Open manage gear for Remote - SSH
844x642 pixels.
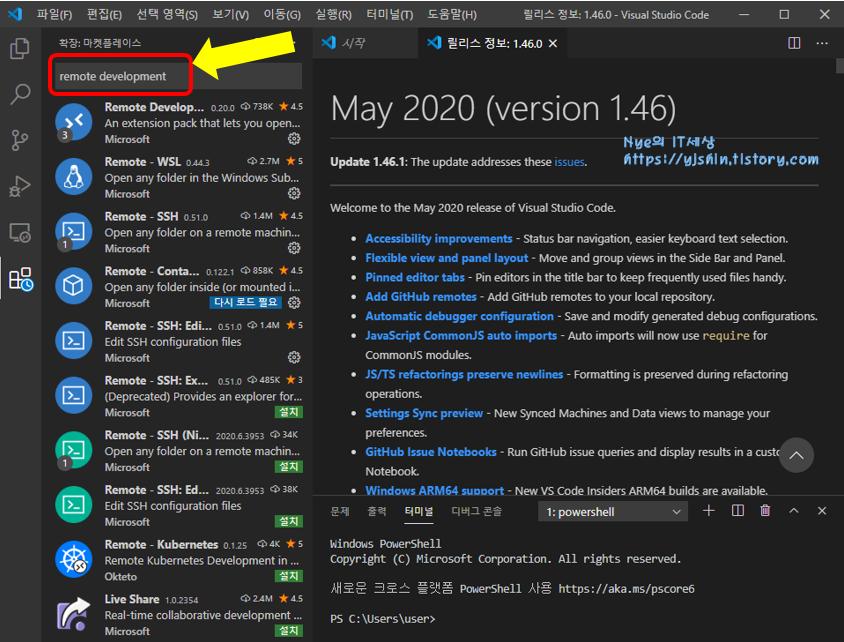click(x=294, y=248)
